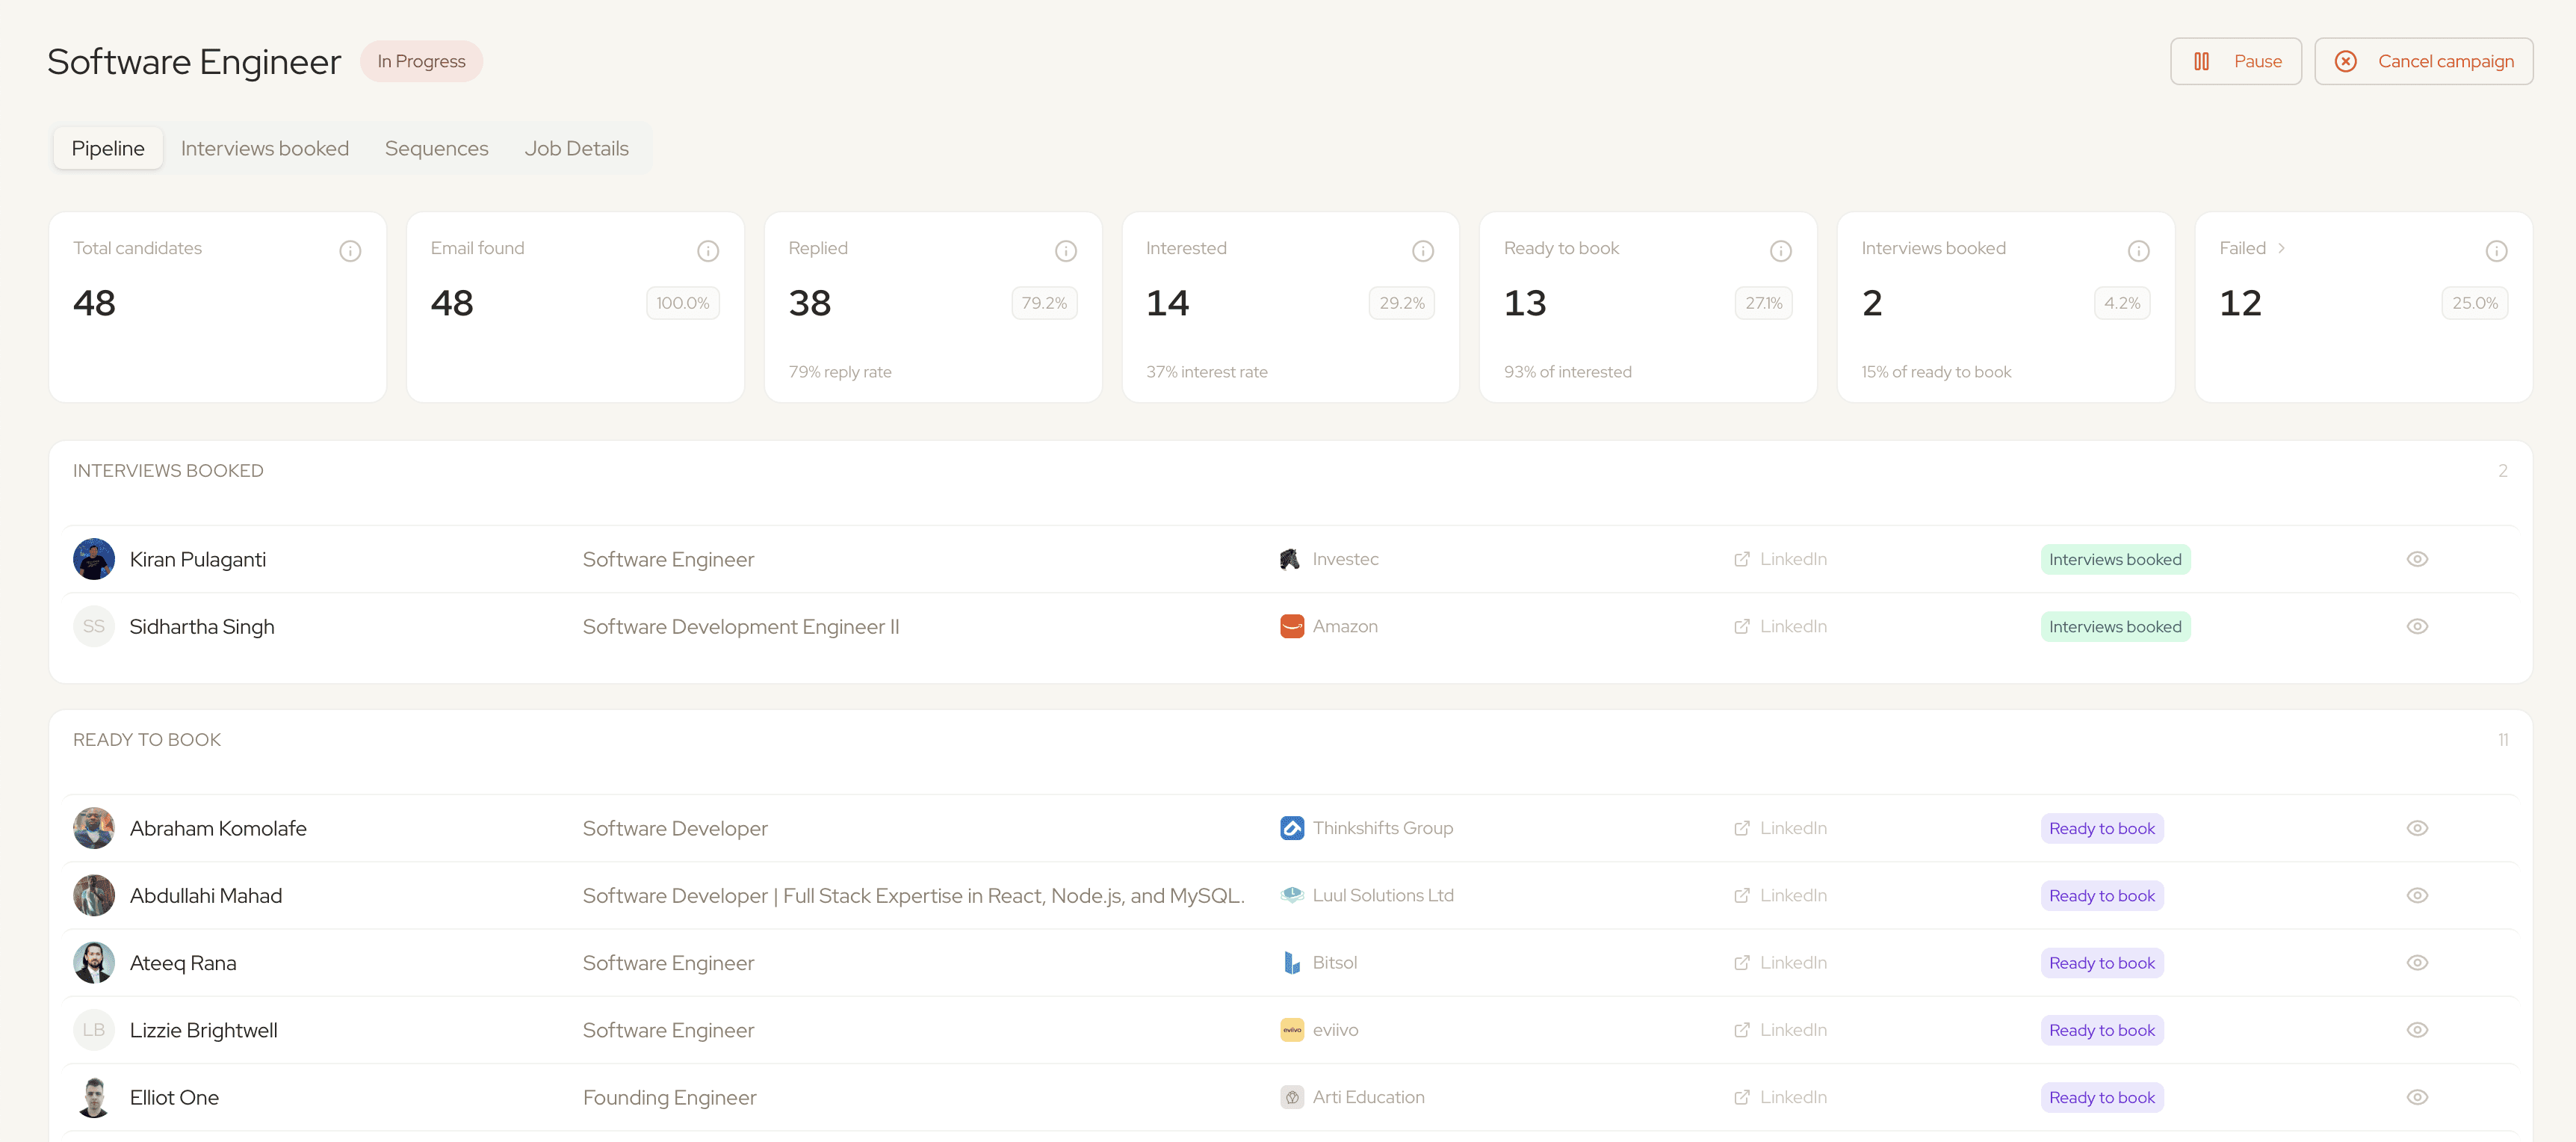The width and height of the screenshot is (2576, 1142).
Task: Toggle the eye icon for Kiran Pulaganti
Action: point(2417,559)
